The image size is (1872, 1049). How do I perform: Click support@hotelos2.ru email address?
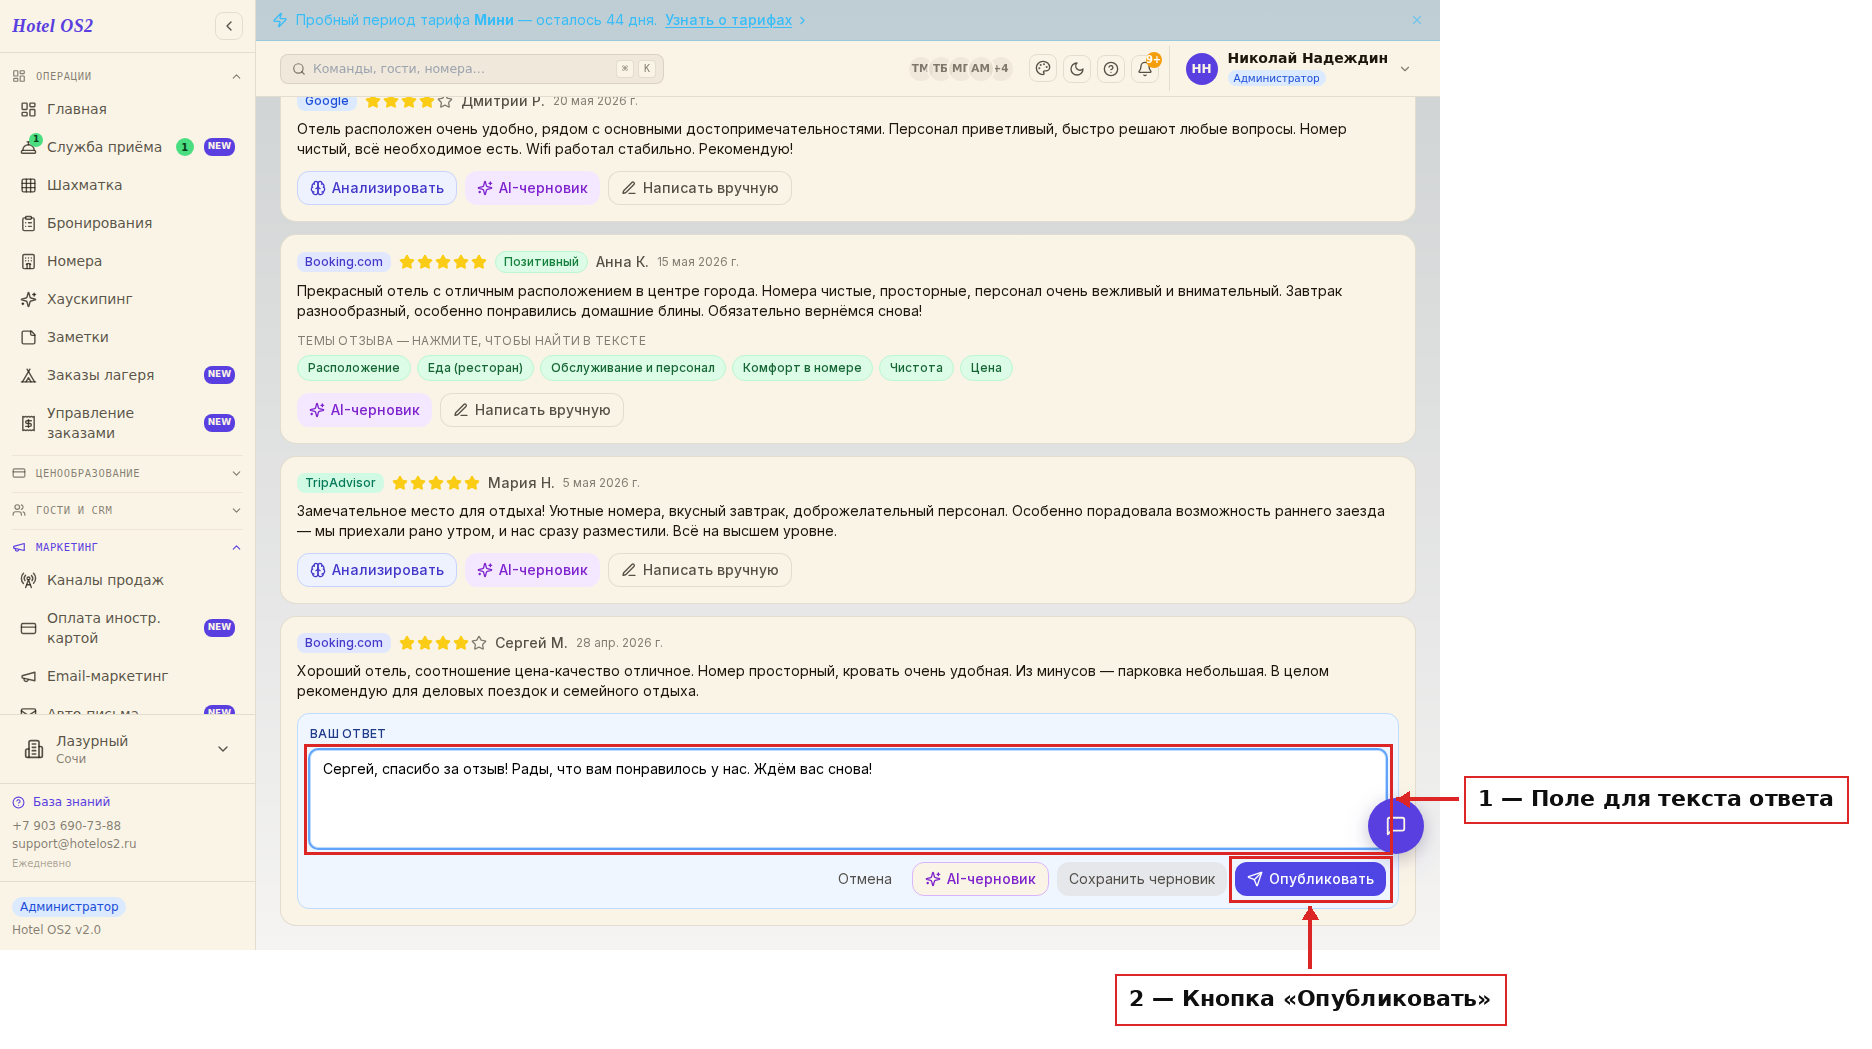pos(74,844)
